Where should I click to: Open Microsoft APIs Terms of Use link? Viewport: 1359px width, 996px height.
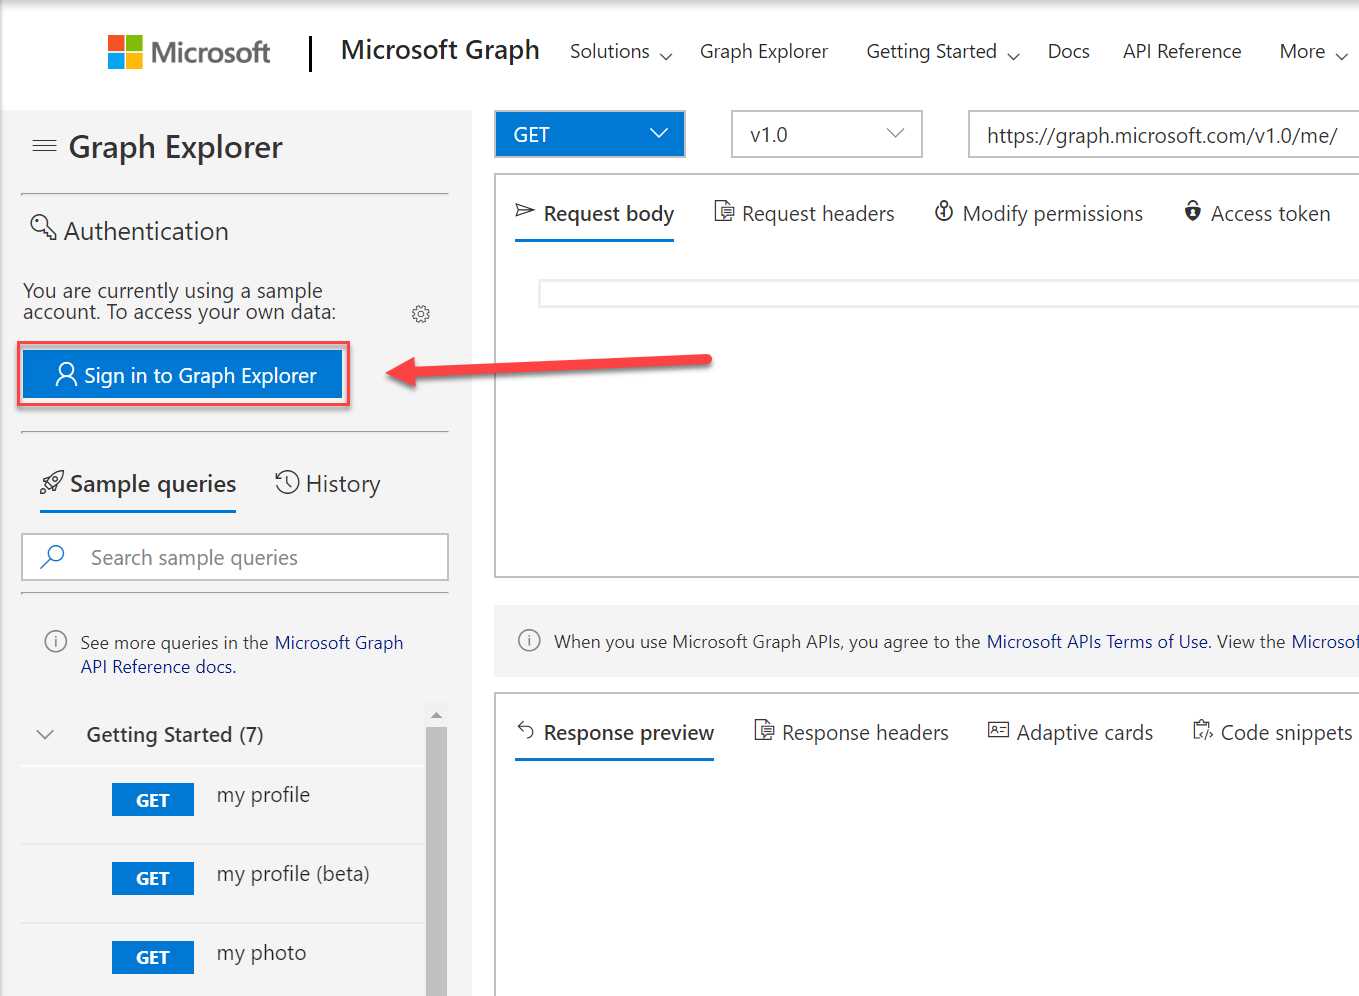[1097, 641]
